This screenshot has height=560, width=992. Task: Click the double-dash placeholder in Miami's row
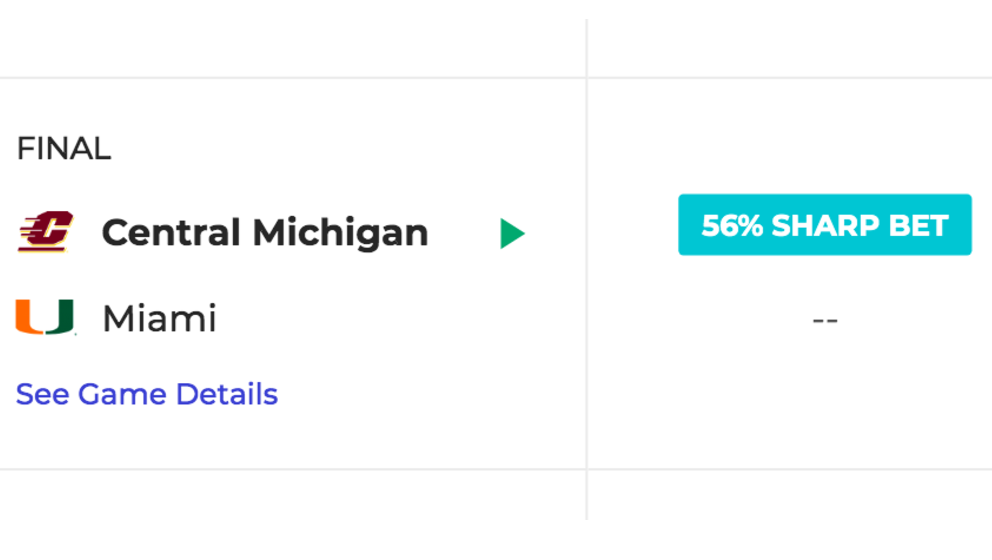point(825,320)
